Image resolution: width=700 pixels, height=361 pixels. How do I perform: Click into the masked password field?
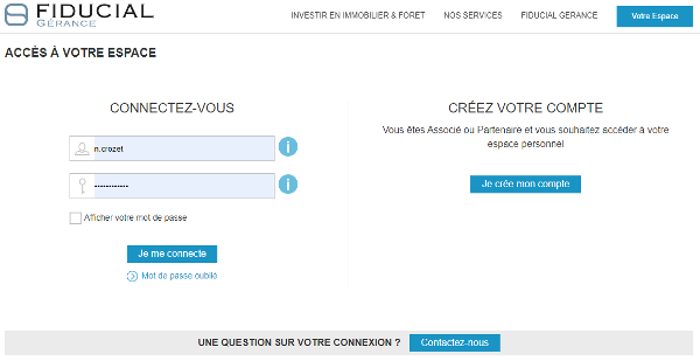[172, 186]
